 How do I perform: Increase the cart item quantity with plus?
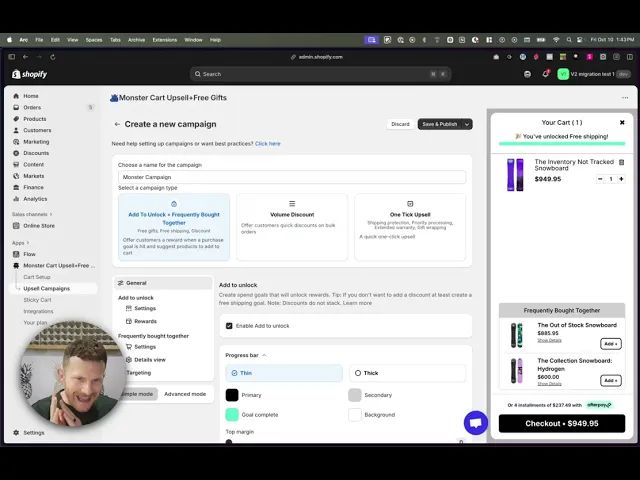(621, 179)
